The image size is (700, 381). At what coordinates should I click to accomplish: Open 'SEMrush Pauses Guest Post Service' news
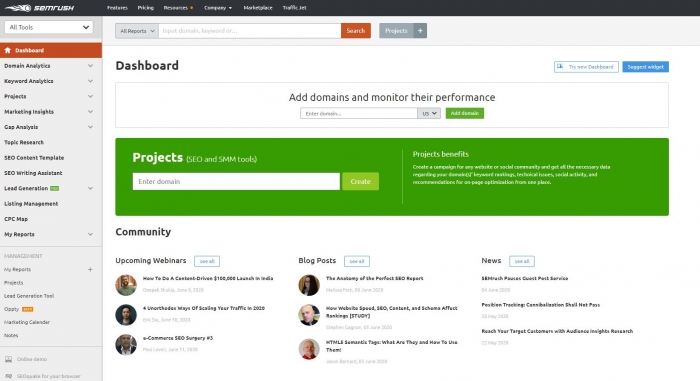point(525,278)
